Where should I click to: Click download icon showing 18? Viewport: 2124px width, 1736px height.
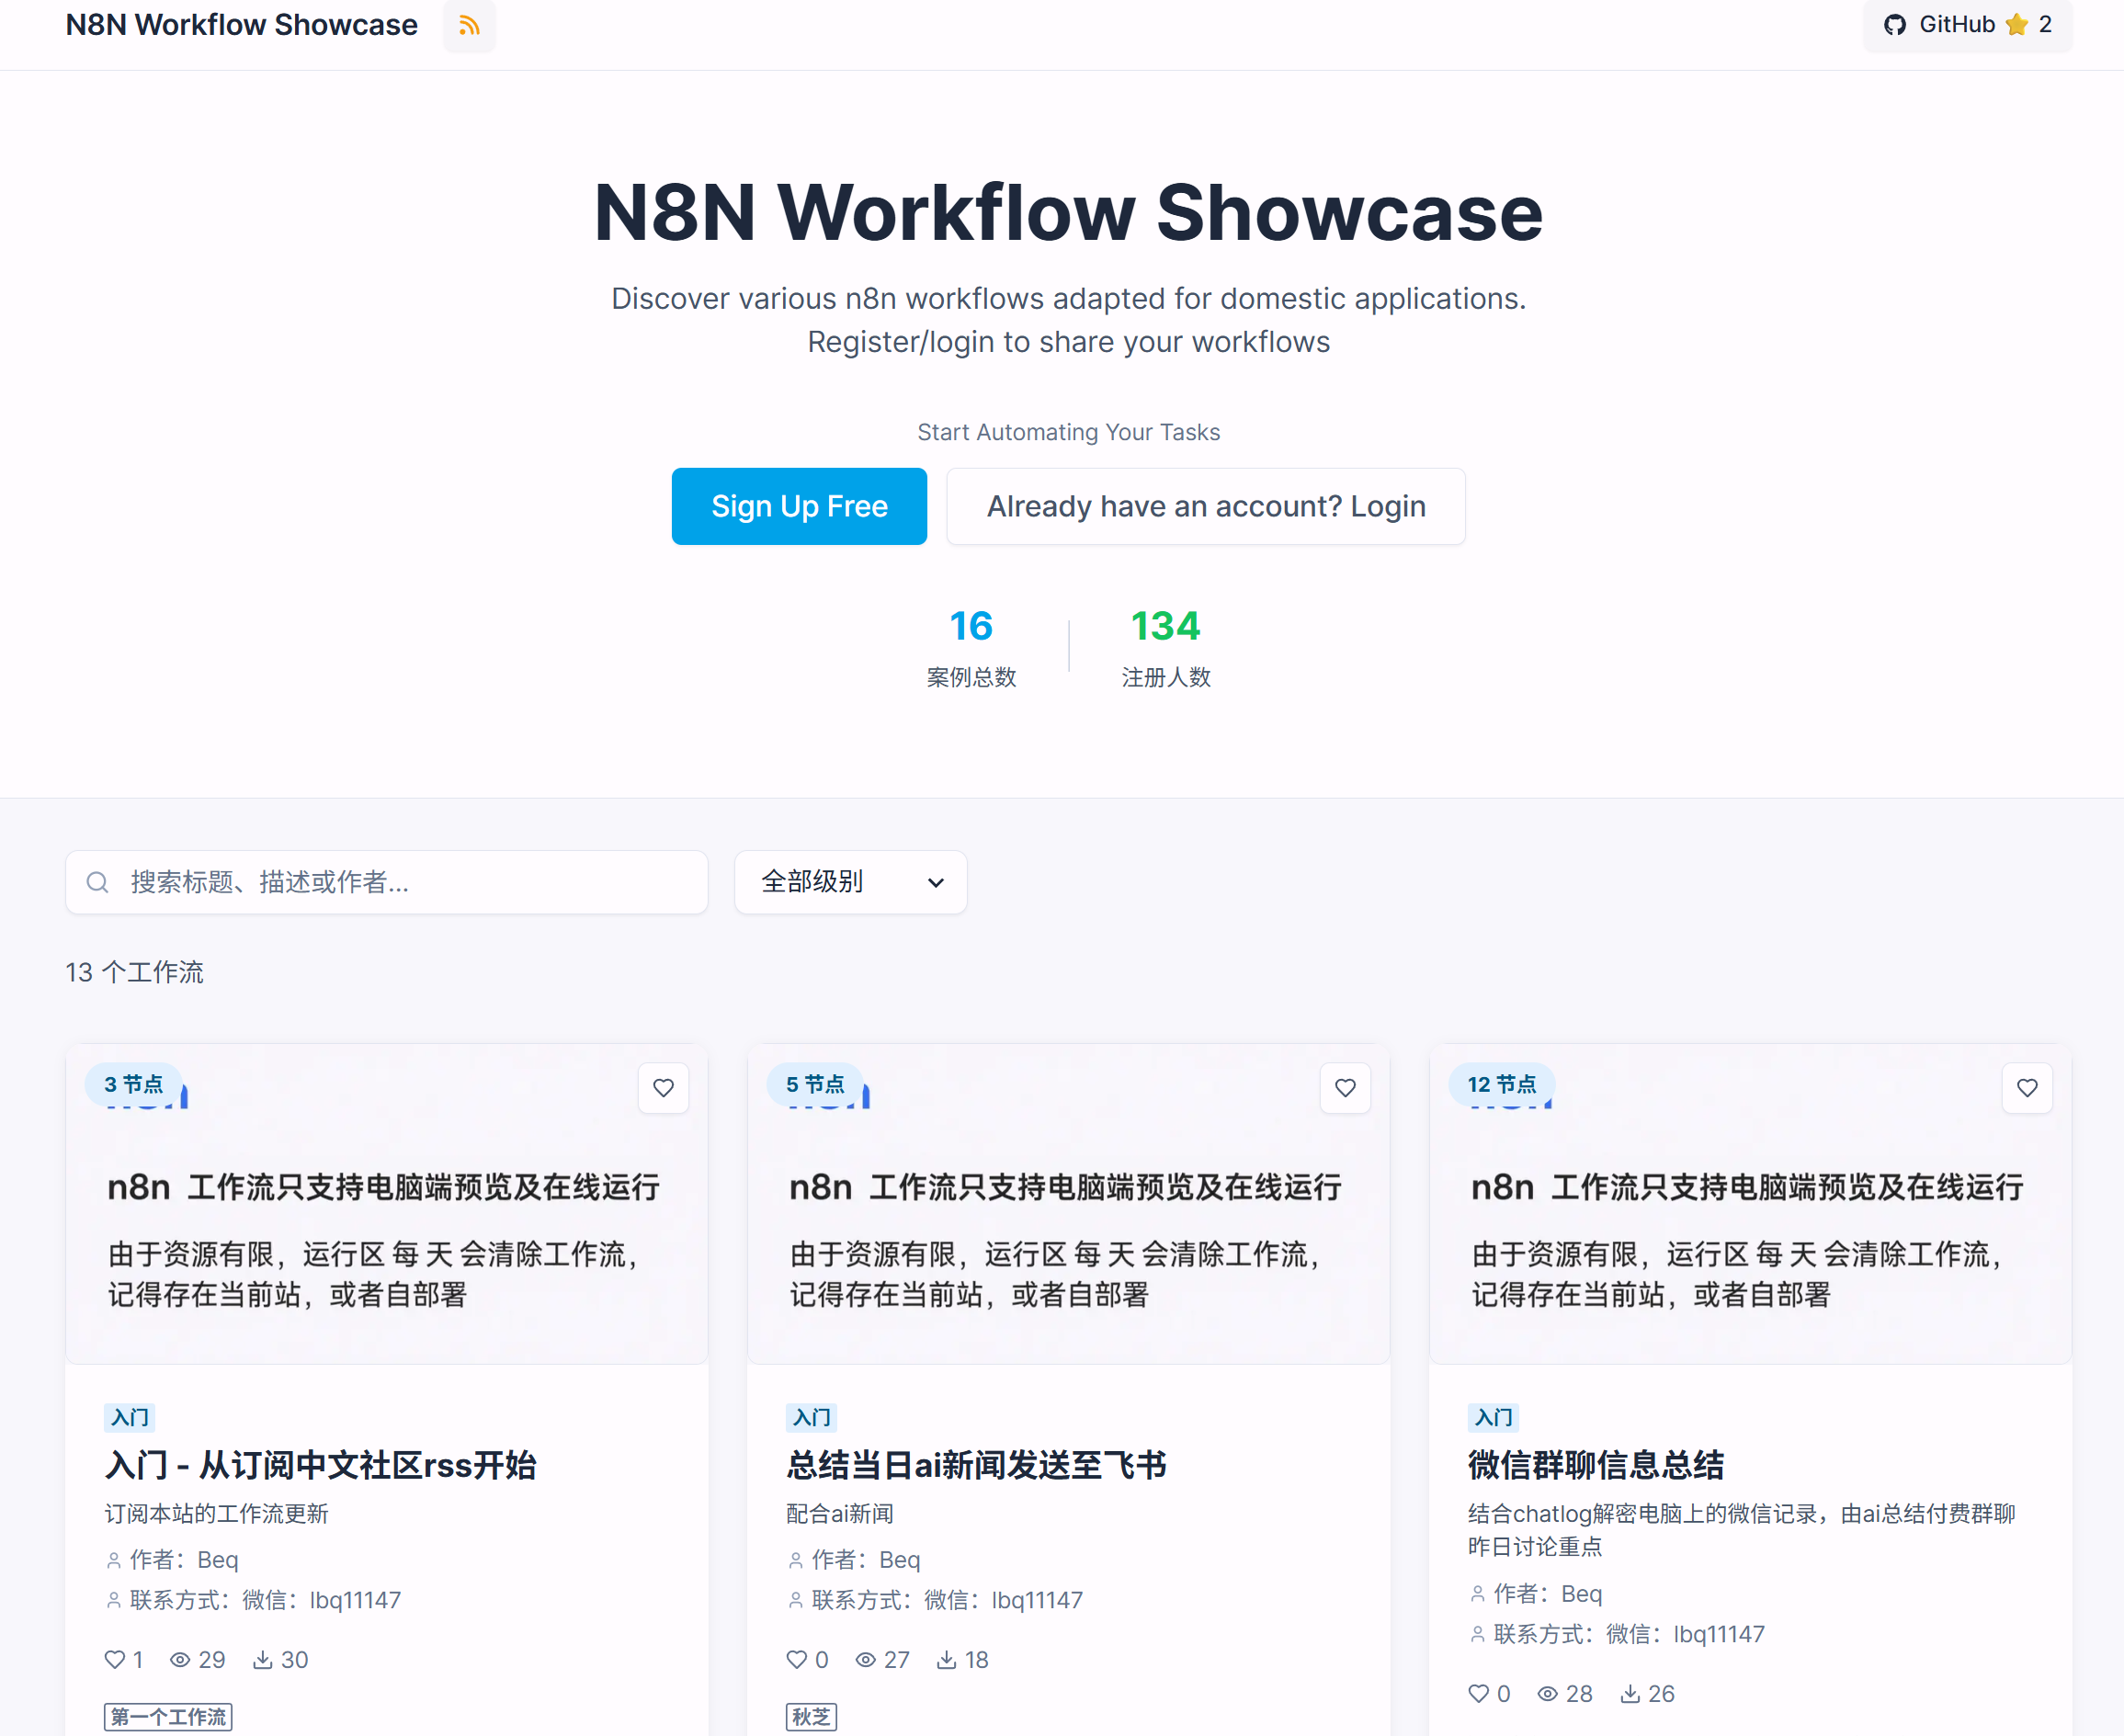[x=947, y=1660]
